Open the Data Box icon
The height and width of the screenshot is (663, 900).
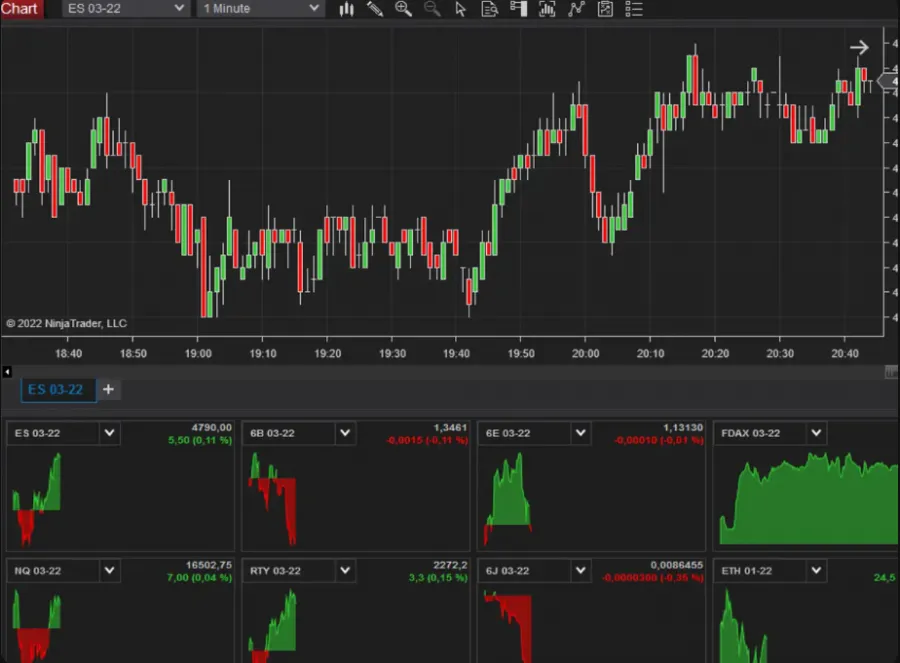click(x=489, y=10)
